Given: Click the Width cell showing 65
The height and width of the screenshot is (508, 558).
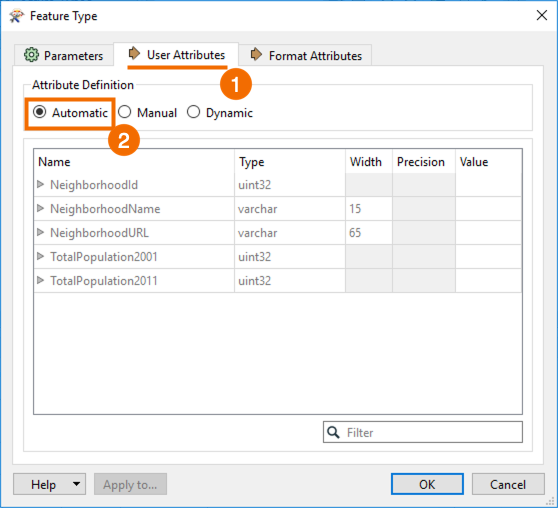Looking at the screenshot, I should pos(369,232).
